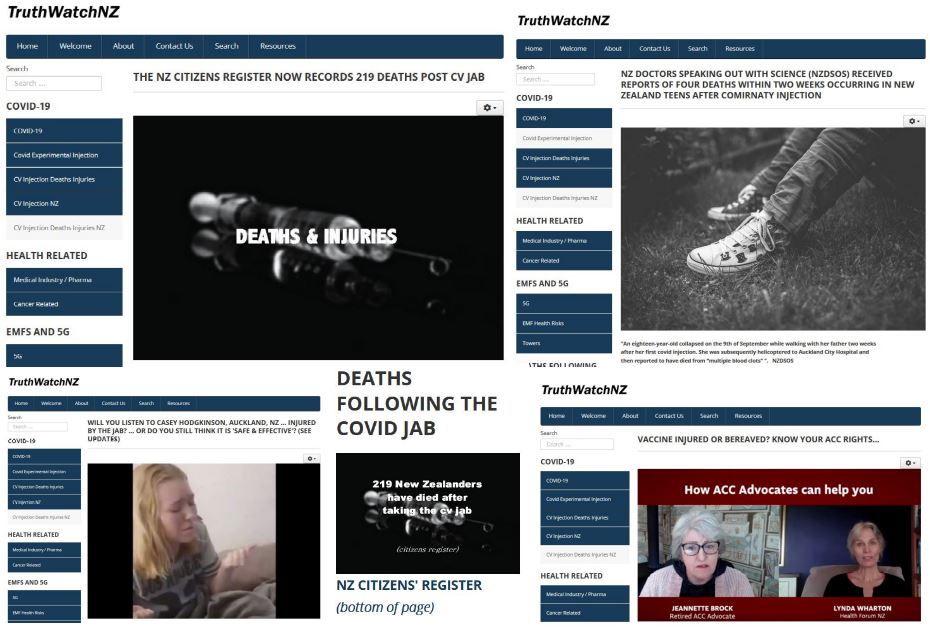Open CV Injection Deaths Injuries on the NZDSOS article page
This screenshot has width=930, height=630.
[x=564, y=158]
